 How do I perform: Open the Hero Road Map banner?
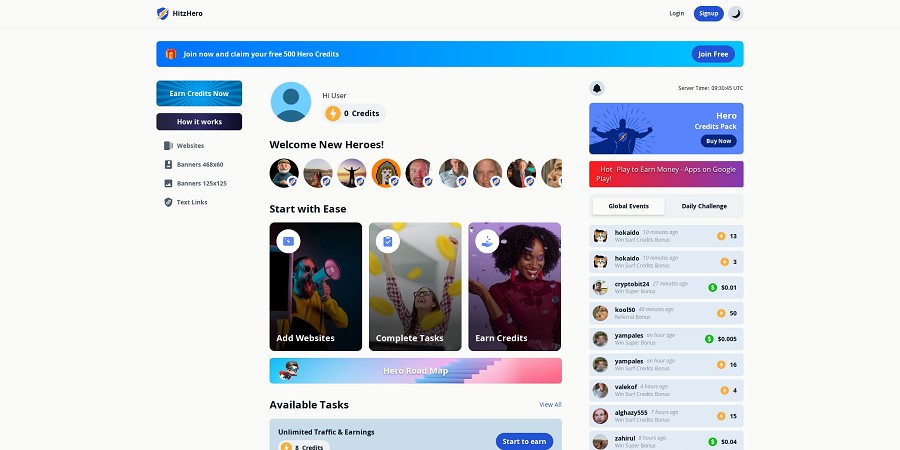(x=415, y=371)
